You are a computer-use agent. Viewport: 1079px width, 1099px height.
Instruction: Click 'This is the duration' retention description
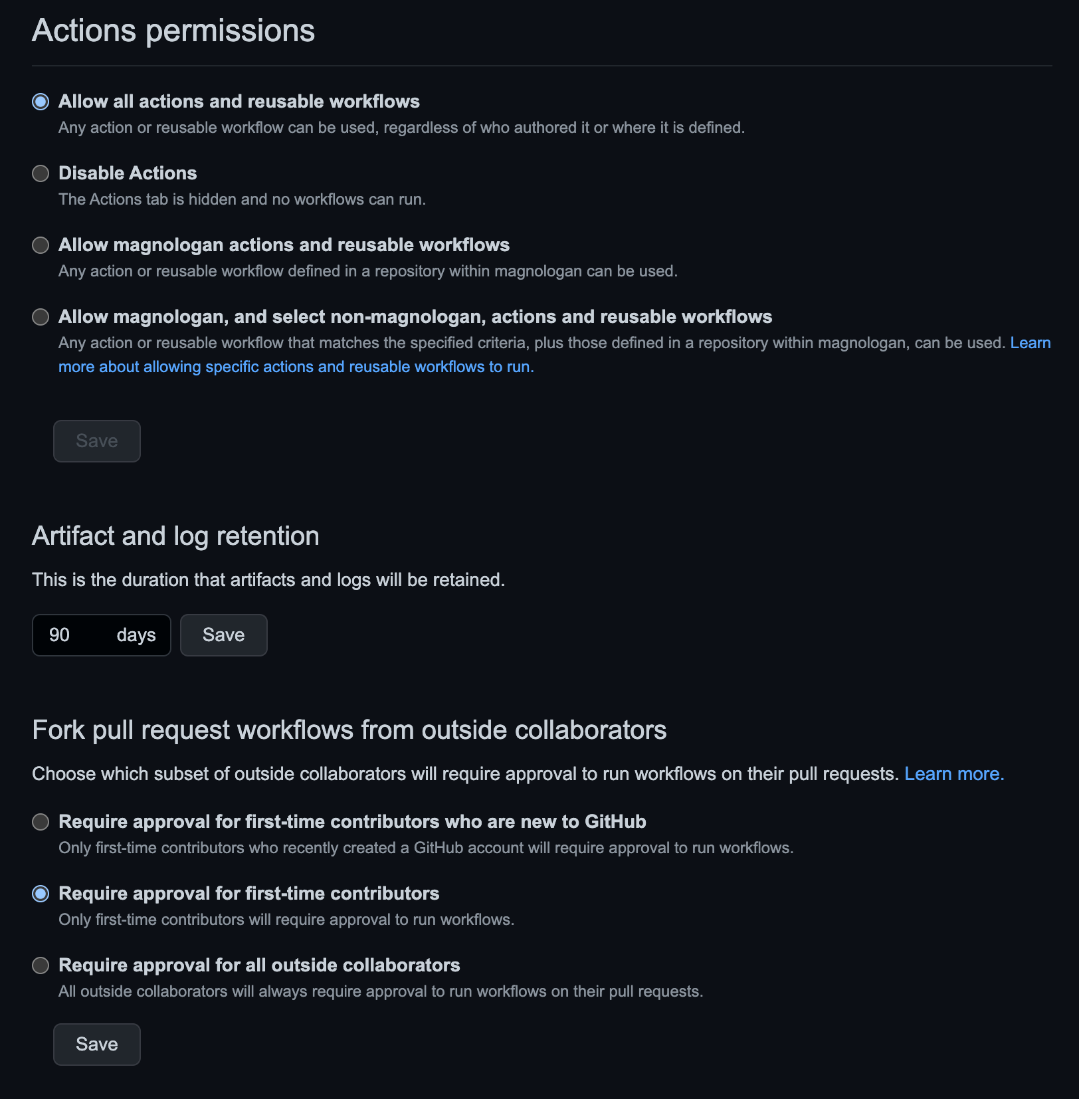pos(268,580)
